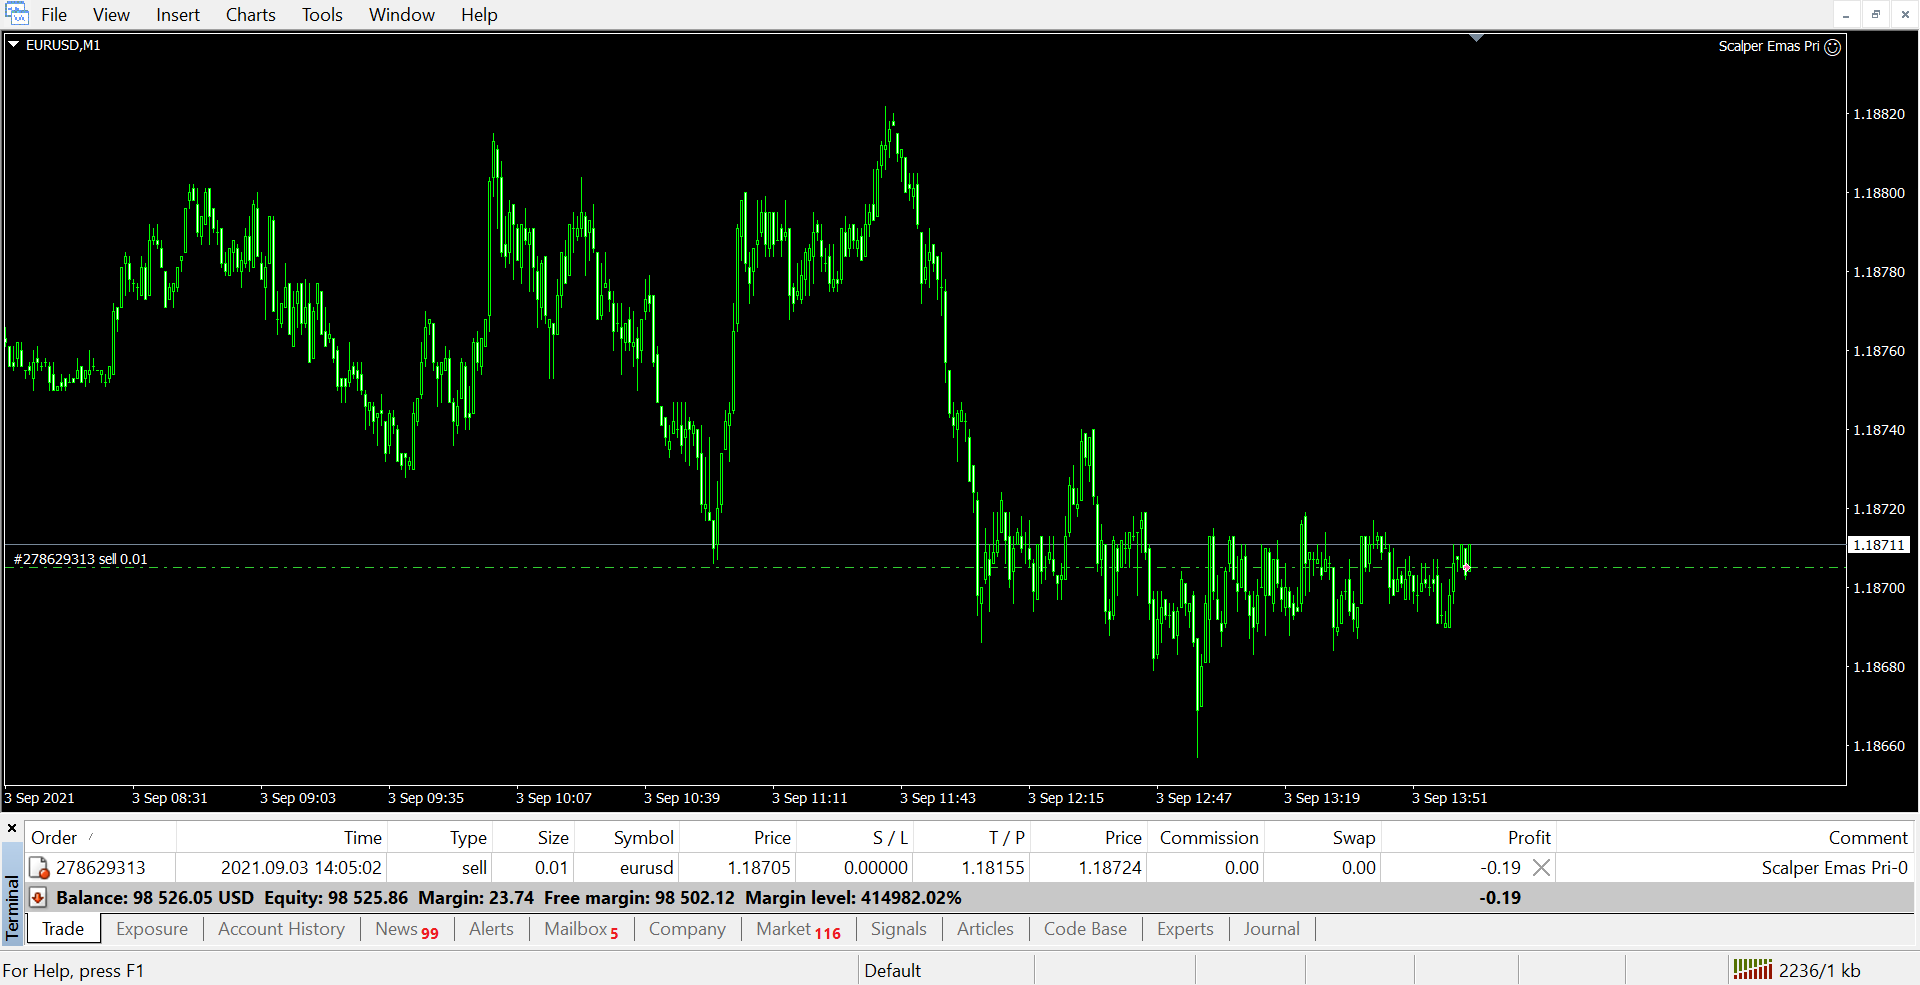Open the Insert menu
The height and width of the screenshot is (985, 1920).
[x=177, y=15]
